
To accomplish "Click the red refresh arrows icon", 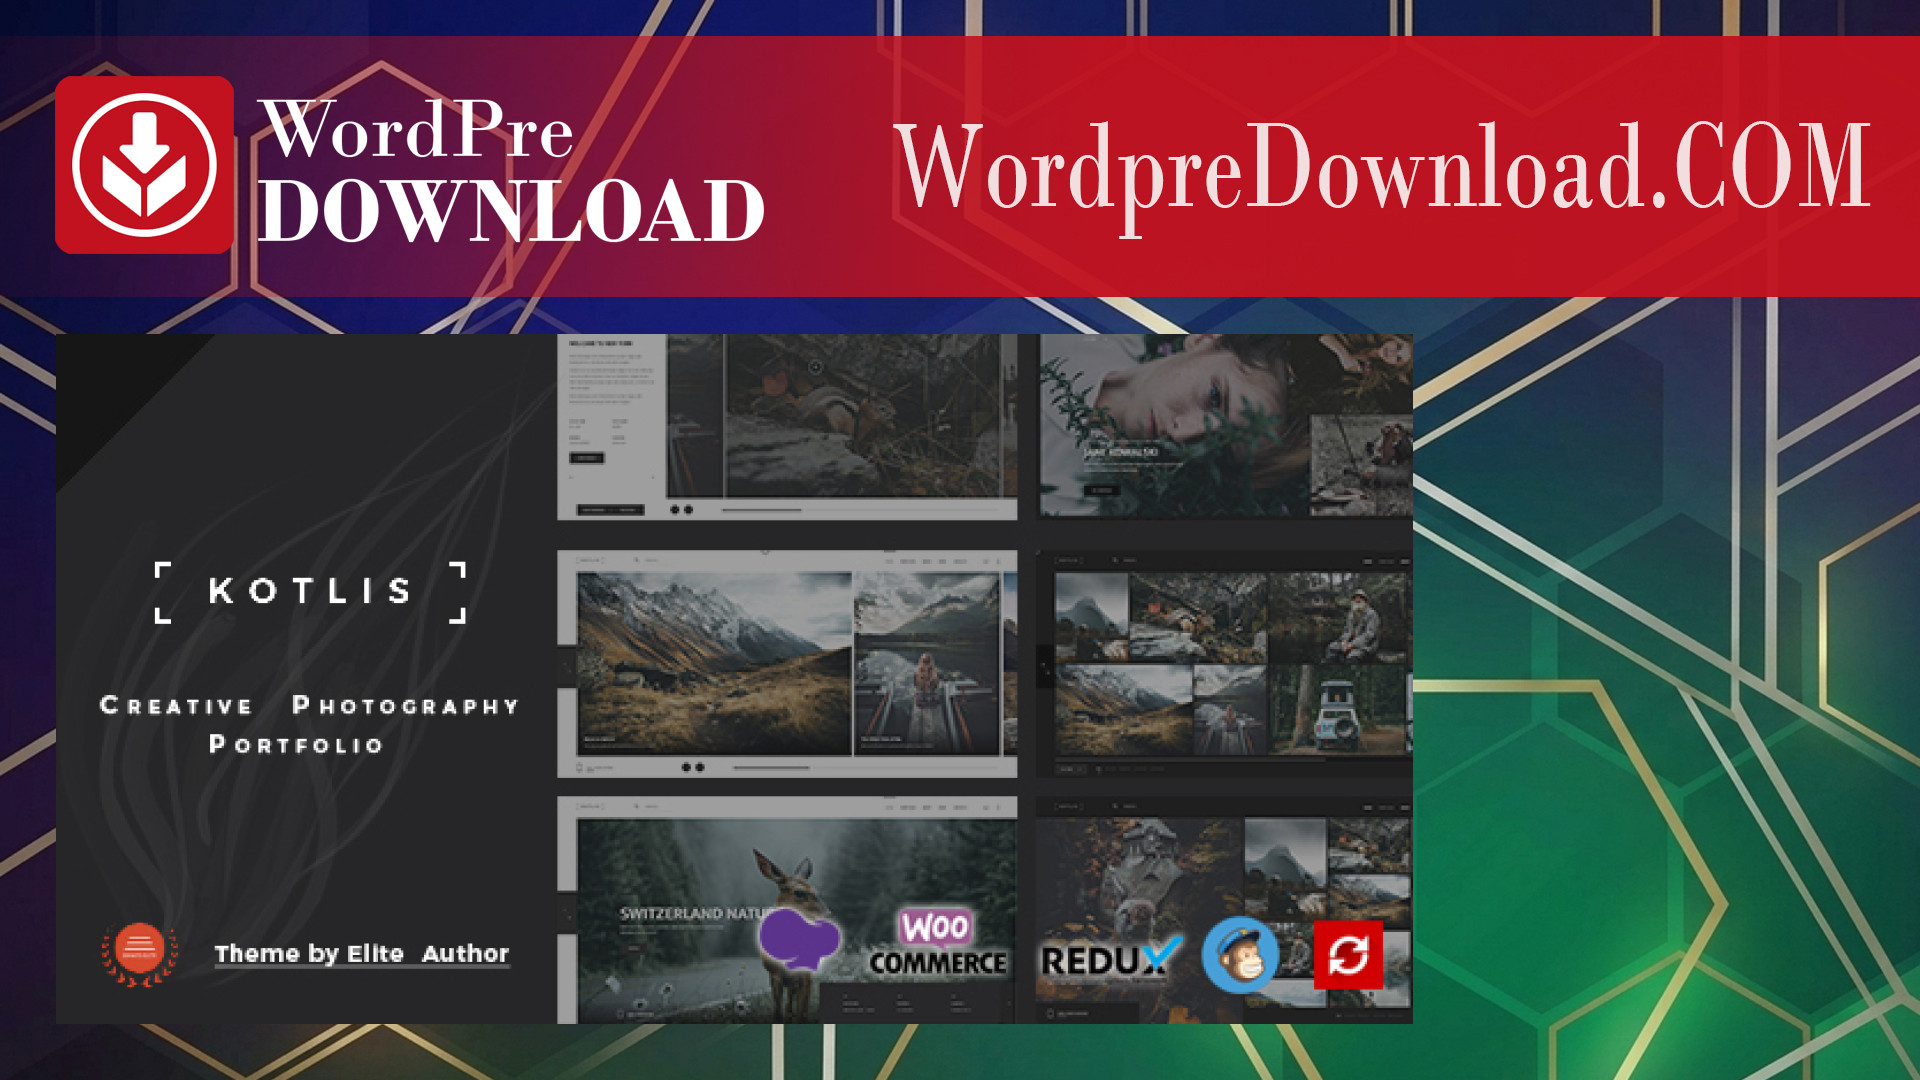I will [x=1348, y=955].
